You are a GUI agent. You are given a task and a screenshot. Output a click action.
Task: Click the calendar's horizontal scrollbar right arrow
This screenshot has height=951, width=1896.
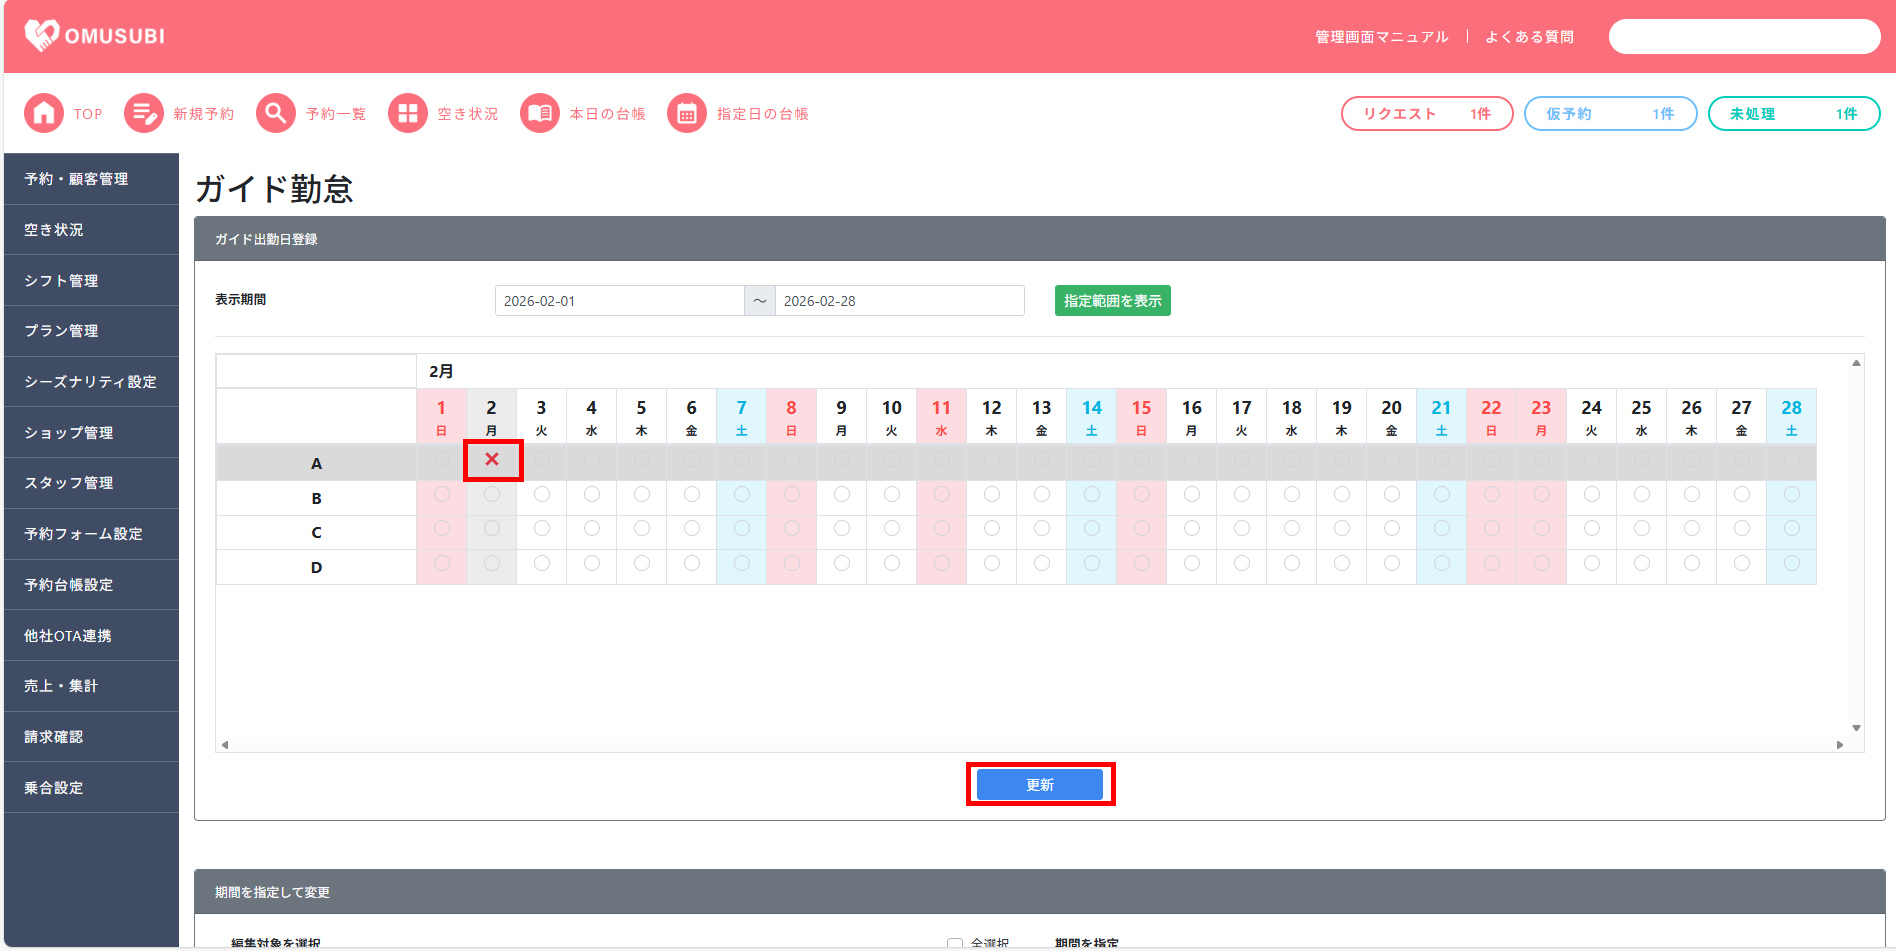pos(1840,745)
